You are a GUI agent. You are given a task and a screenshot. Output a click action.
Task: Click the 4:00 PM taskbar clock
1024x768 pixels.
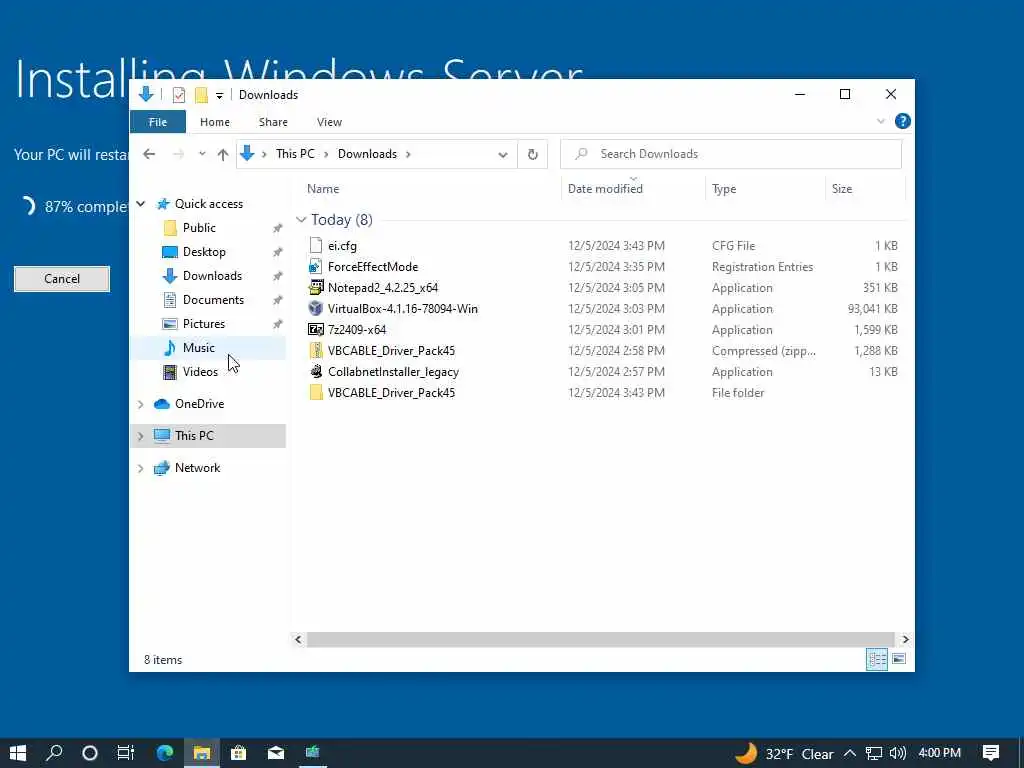tap(939, 753)
